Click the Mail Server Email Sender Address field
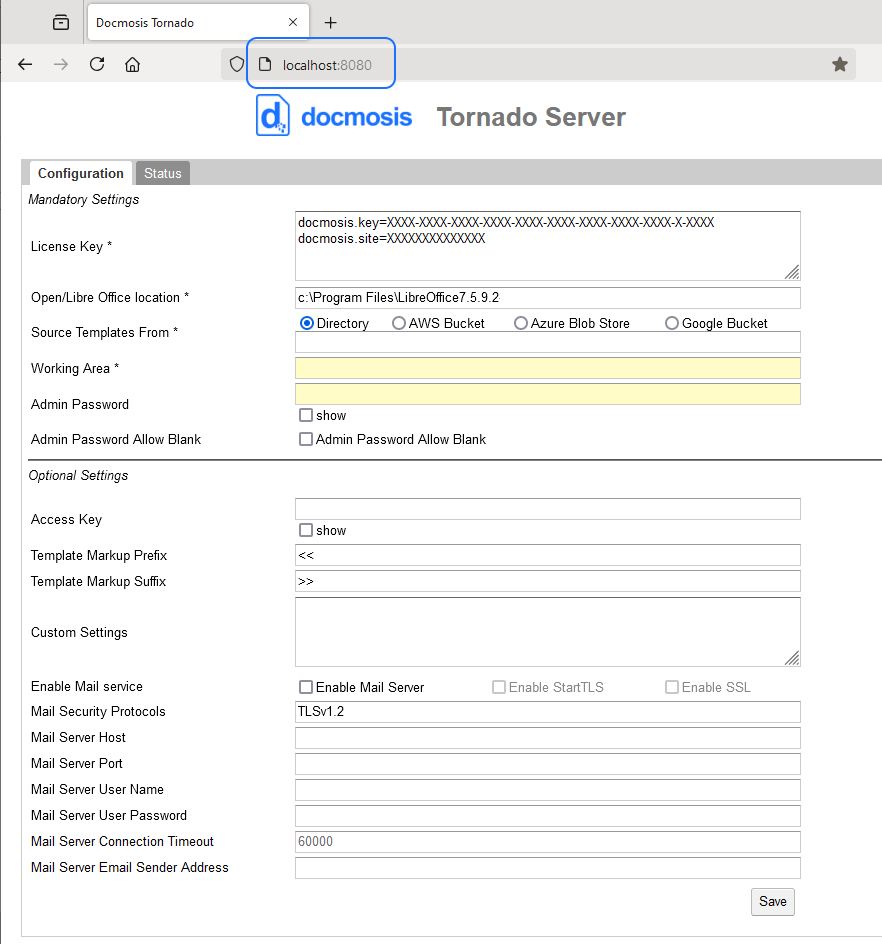Viewport: 882px width, 944px height. [x=547, y=868]
